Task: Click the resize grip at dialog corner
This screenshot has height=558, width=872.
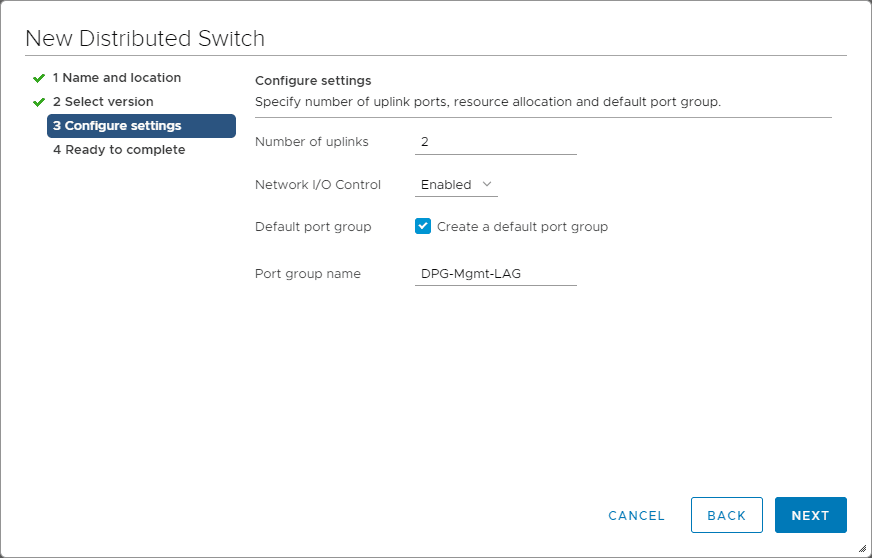Action: (x=862, y=548)
